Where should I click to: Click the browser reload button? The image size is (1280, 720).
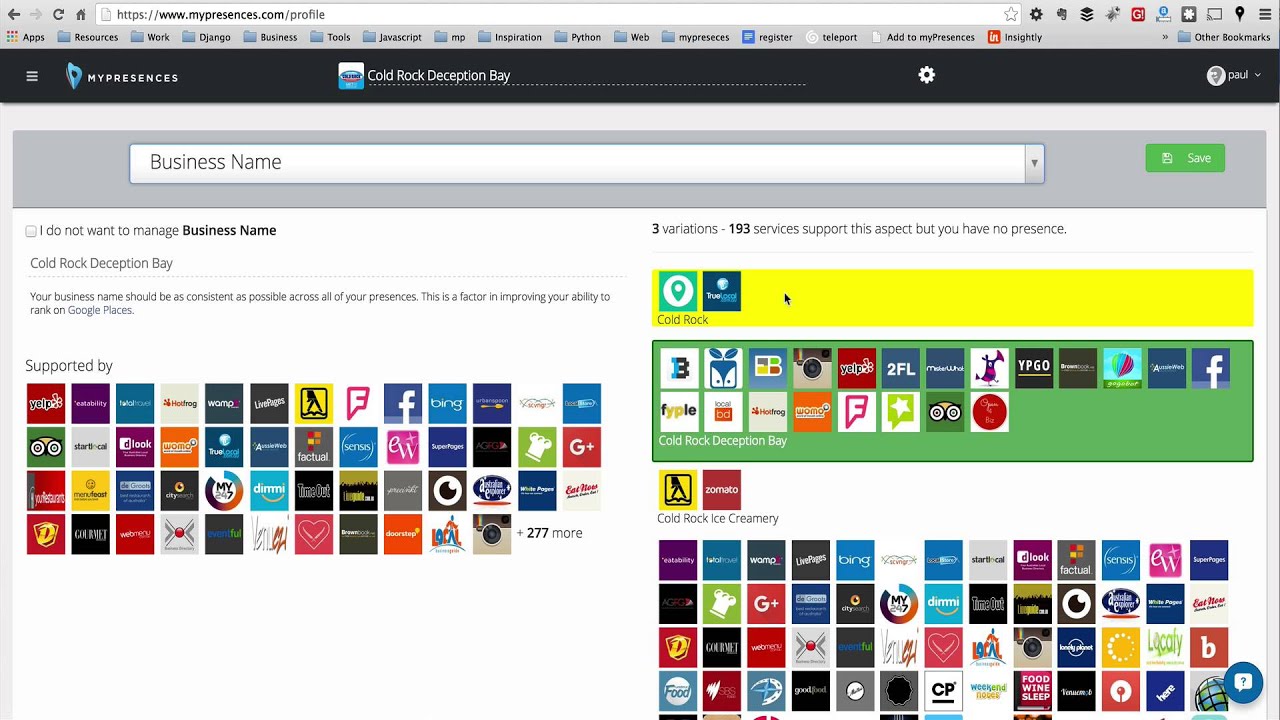coord(58,14)
